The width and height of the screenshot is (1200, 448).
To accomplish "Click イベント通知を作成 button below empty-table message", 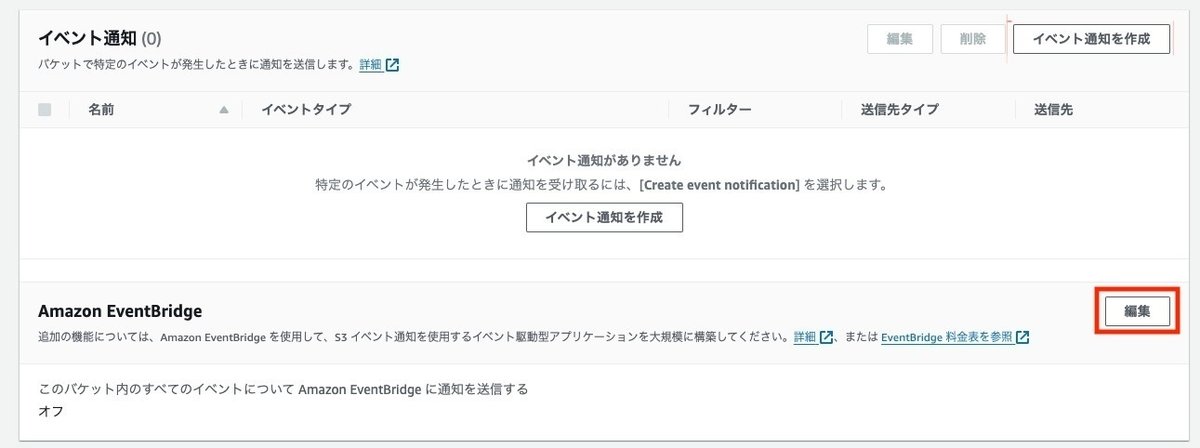I will point(604,217).
